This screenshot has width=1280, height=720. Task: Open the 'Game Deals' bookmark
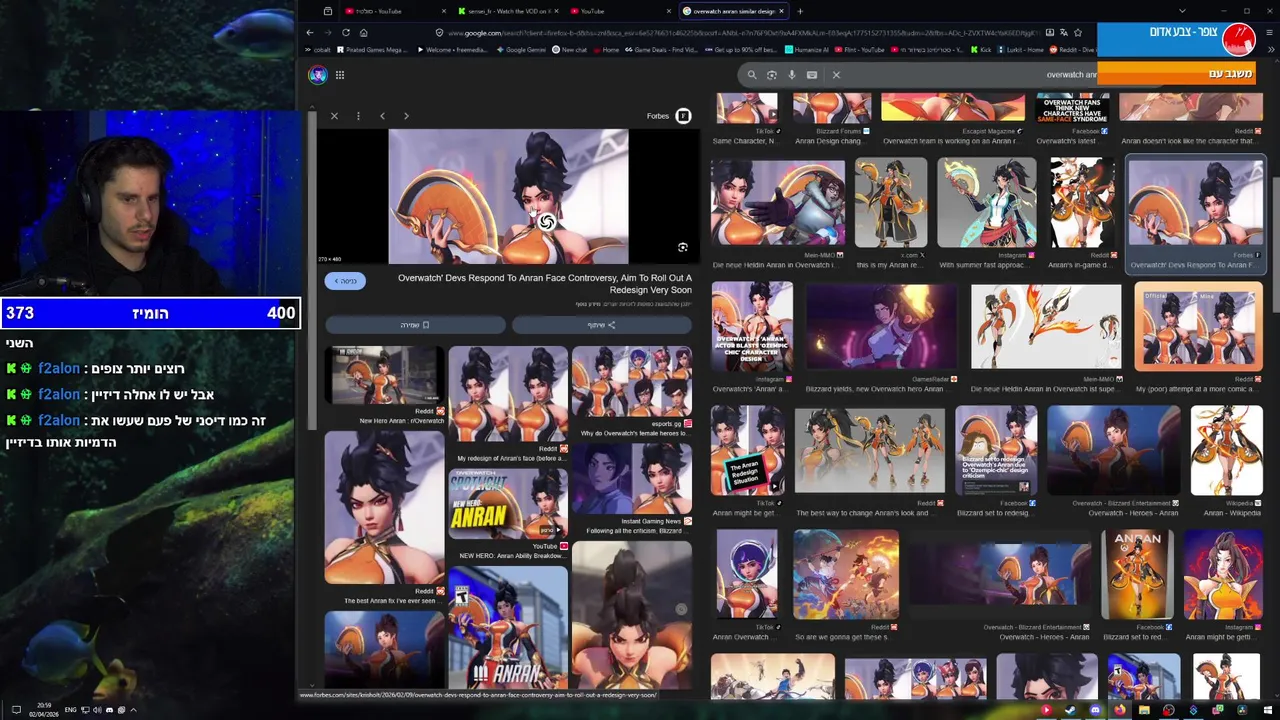tap(662, 49)
